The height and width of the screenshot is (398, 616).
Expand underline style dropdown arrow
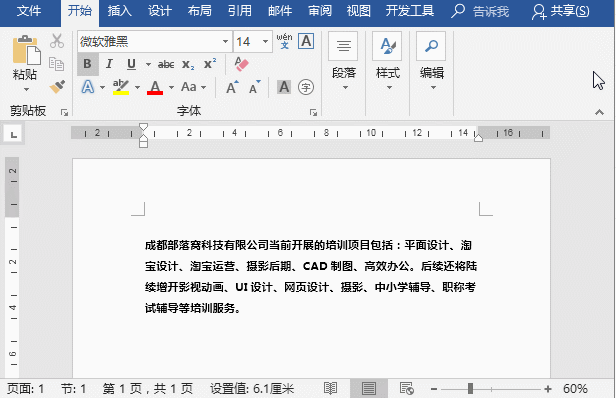pyautogui.click(x=148, y=64)
